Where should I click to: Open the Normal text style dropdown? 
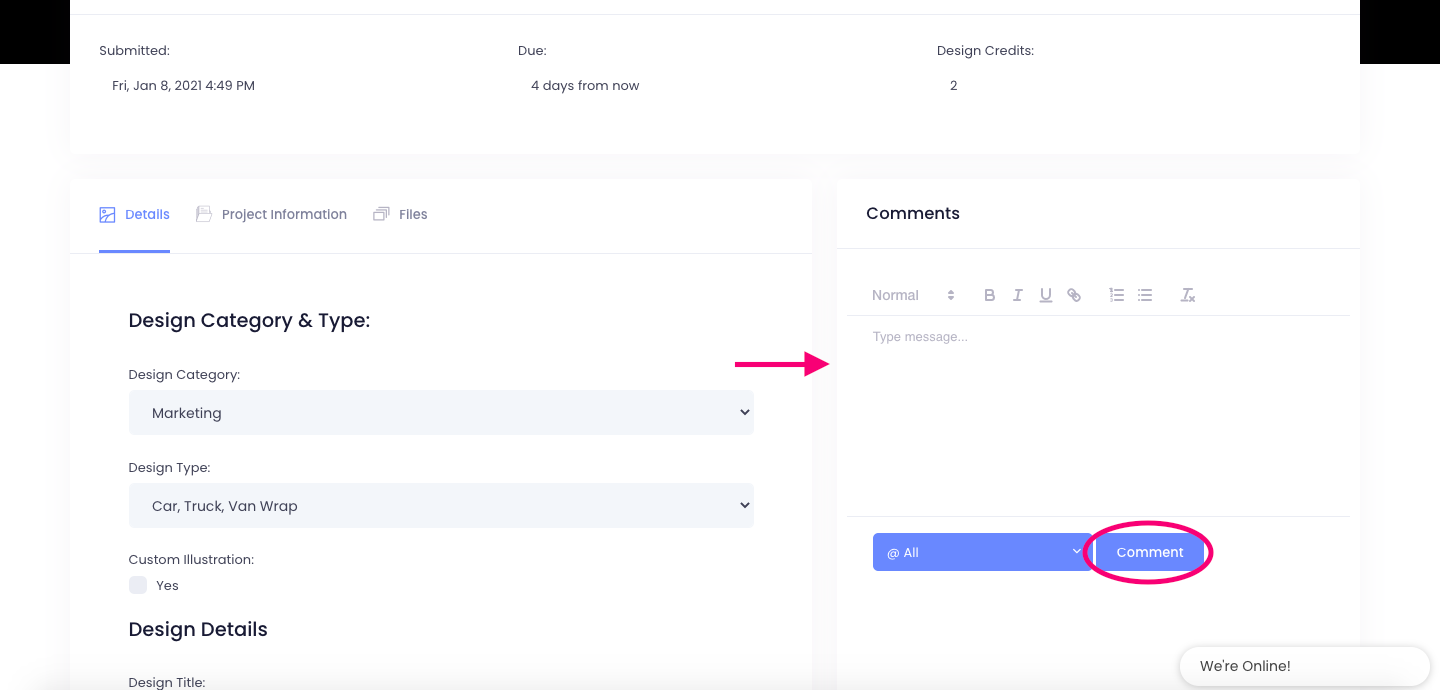pyautogui.click(x=914, y=295)
